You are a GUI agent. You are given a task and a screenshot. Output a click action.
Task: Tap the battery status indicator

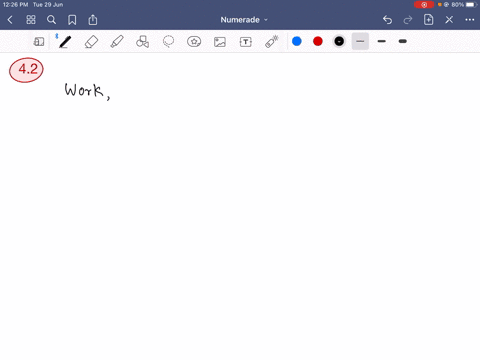tap(471, 5)
